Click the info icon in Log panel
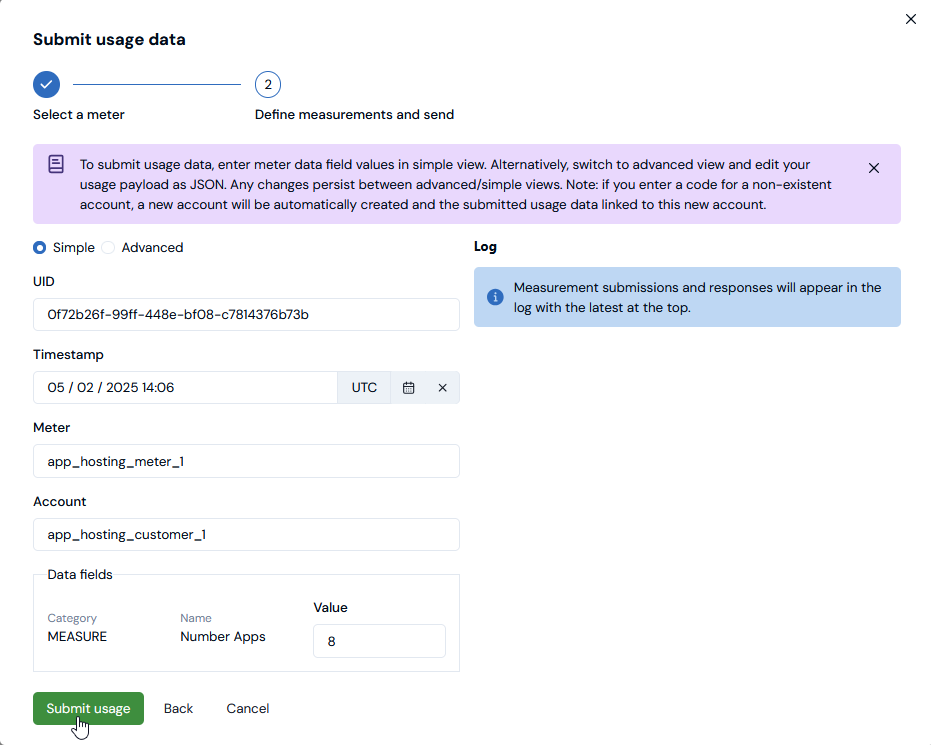 click(x=494, y=297)
